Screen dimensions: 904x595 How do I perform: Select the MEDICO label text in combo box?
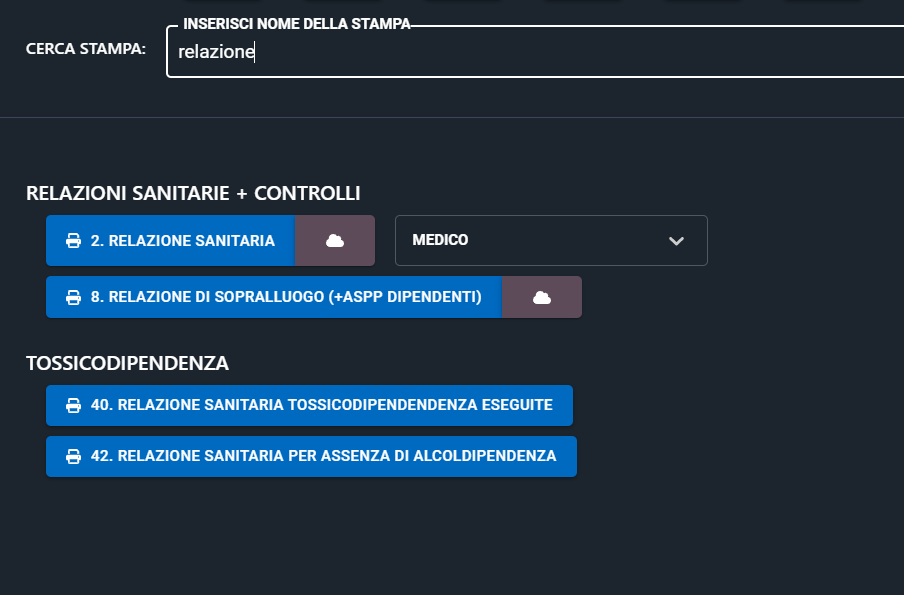pos(440,240)
